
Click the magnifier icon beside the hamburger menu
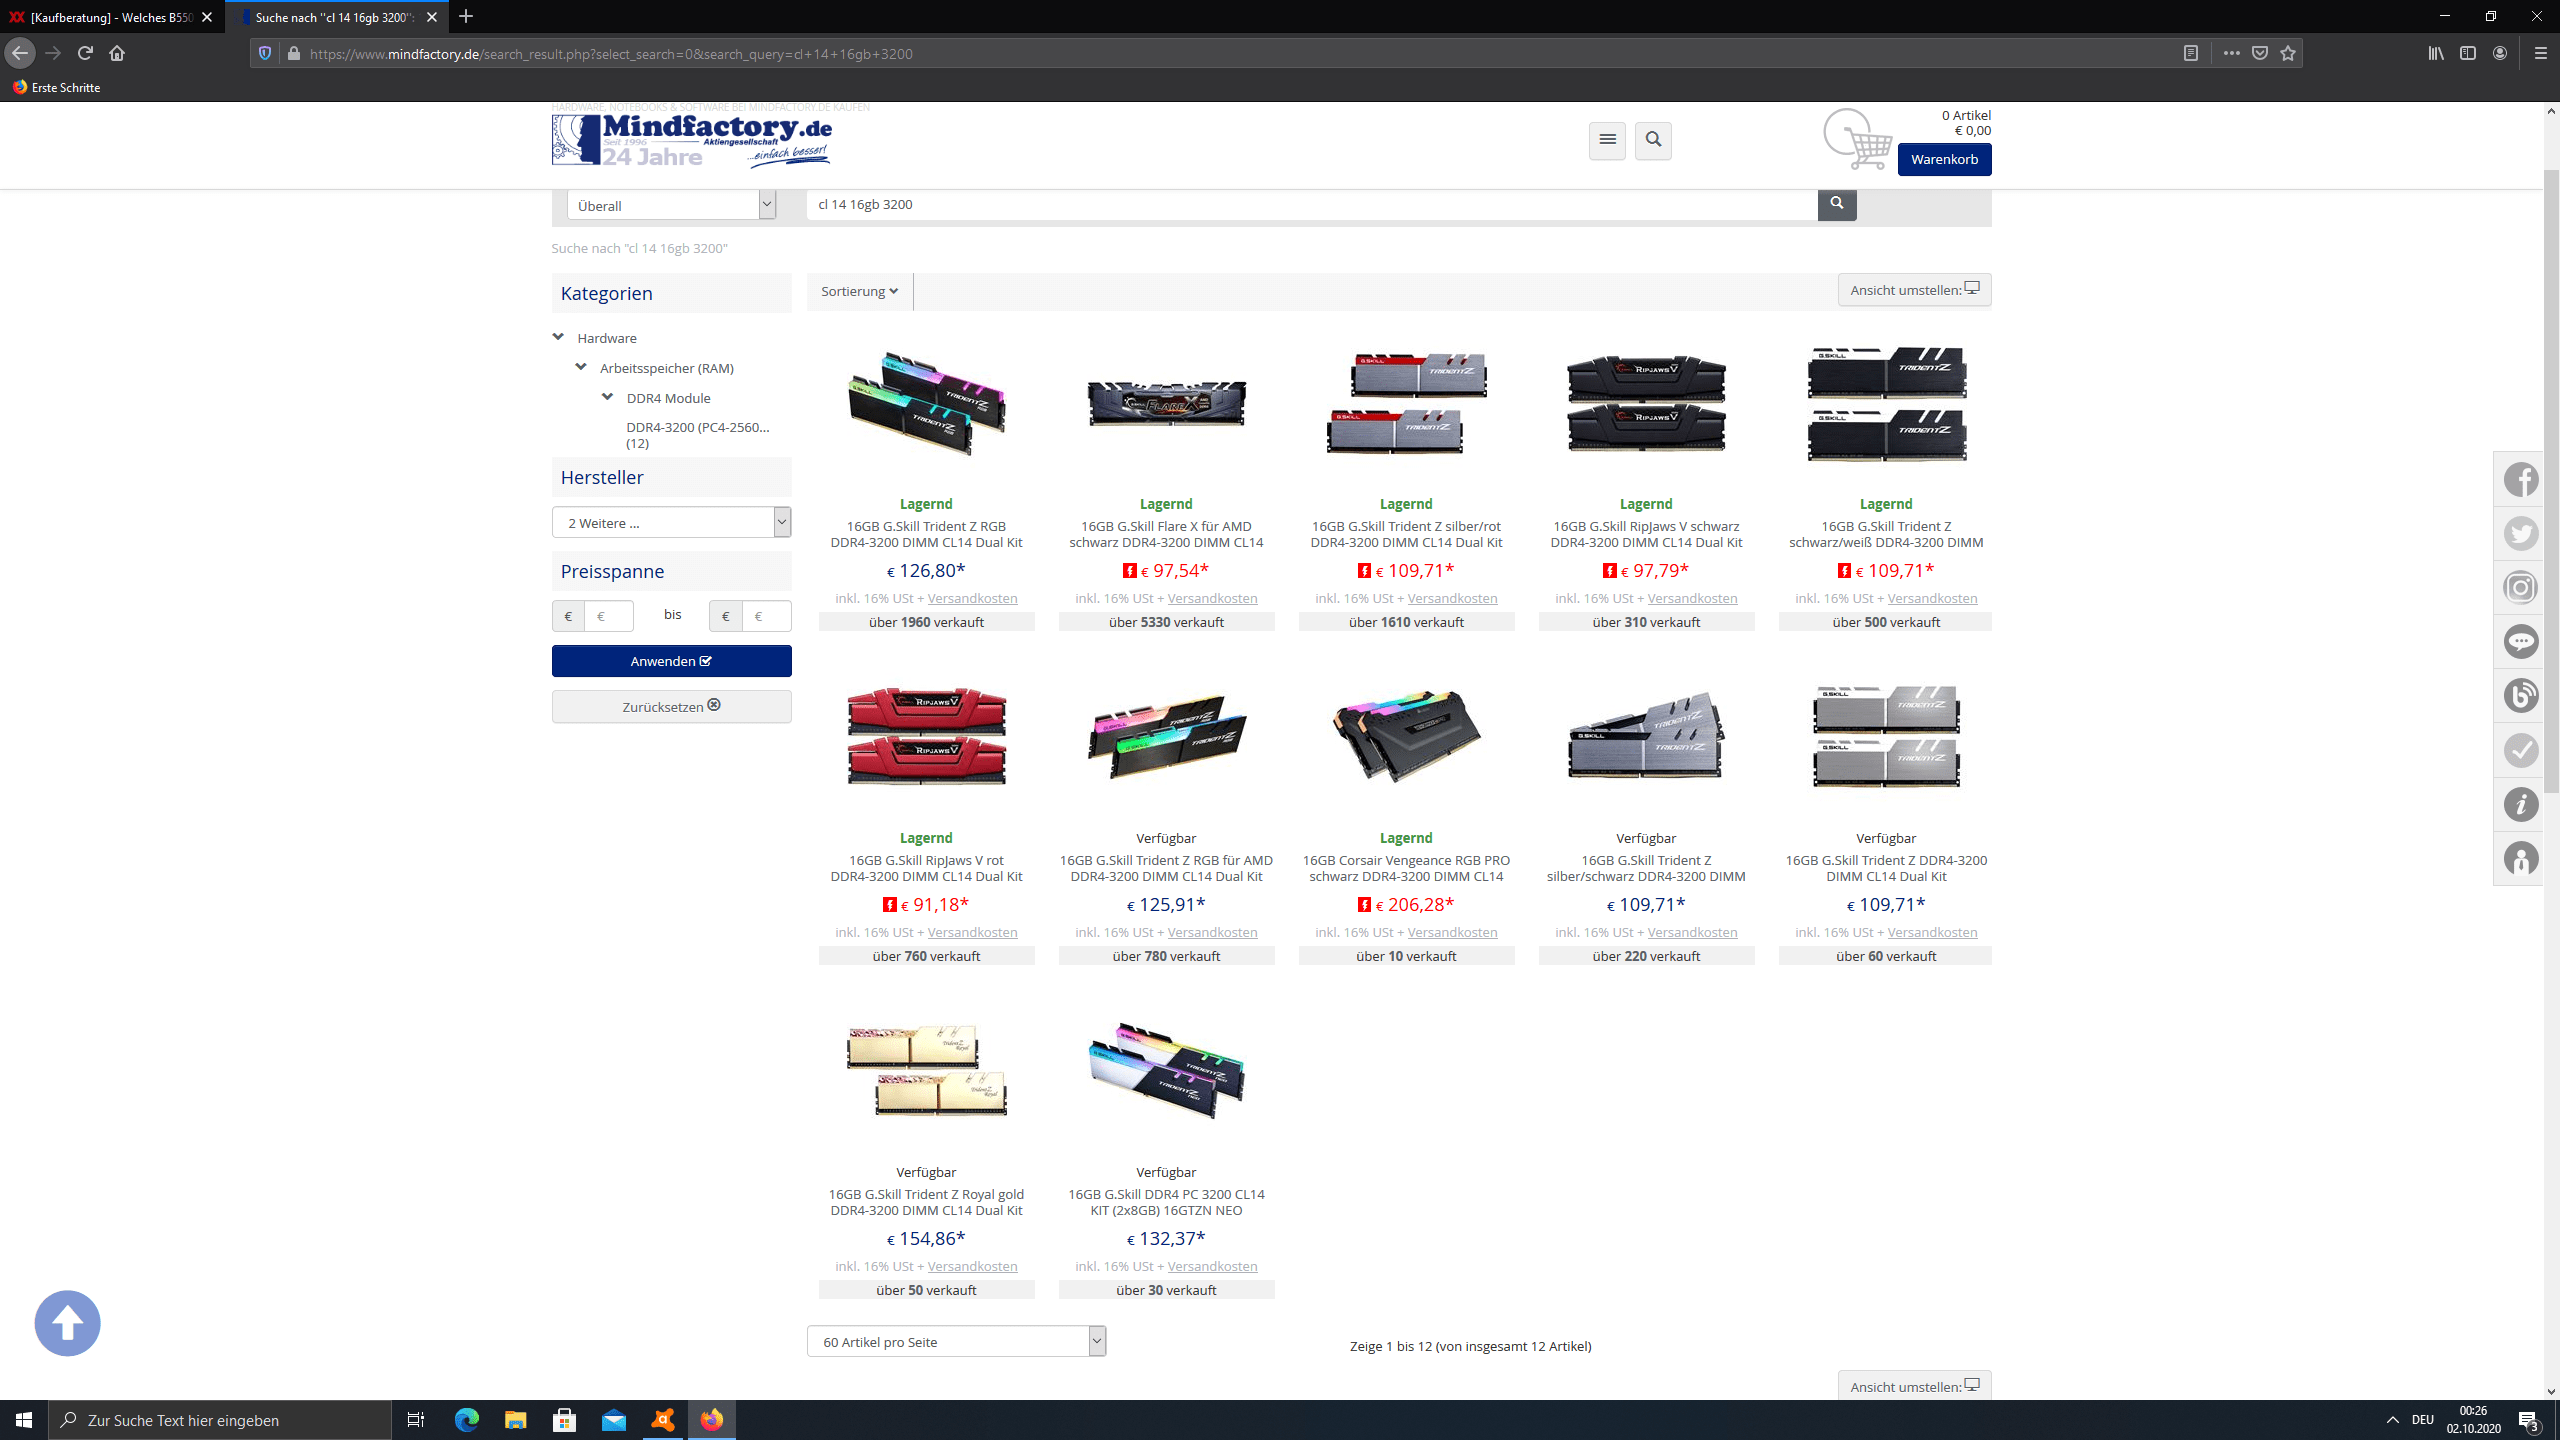(x=1653, y=140)
